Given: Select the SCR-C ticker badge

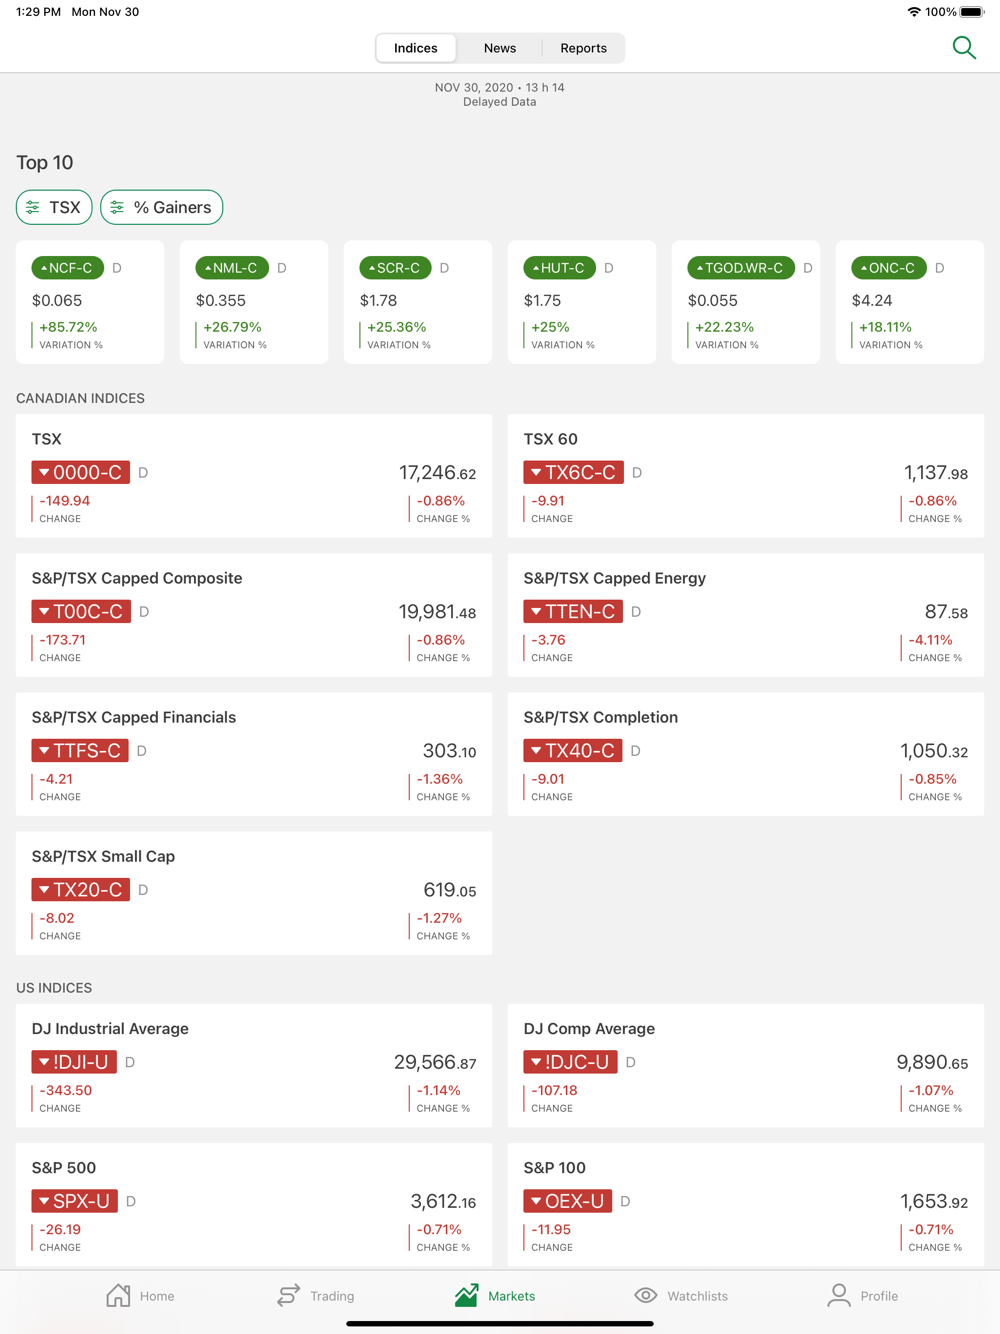Looking at the screenshot, I should tap(396, 268).
